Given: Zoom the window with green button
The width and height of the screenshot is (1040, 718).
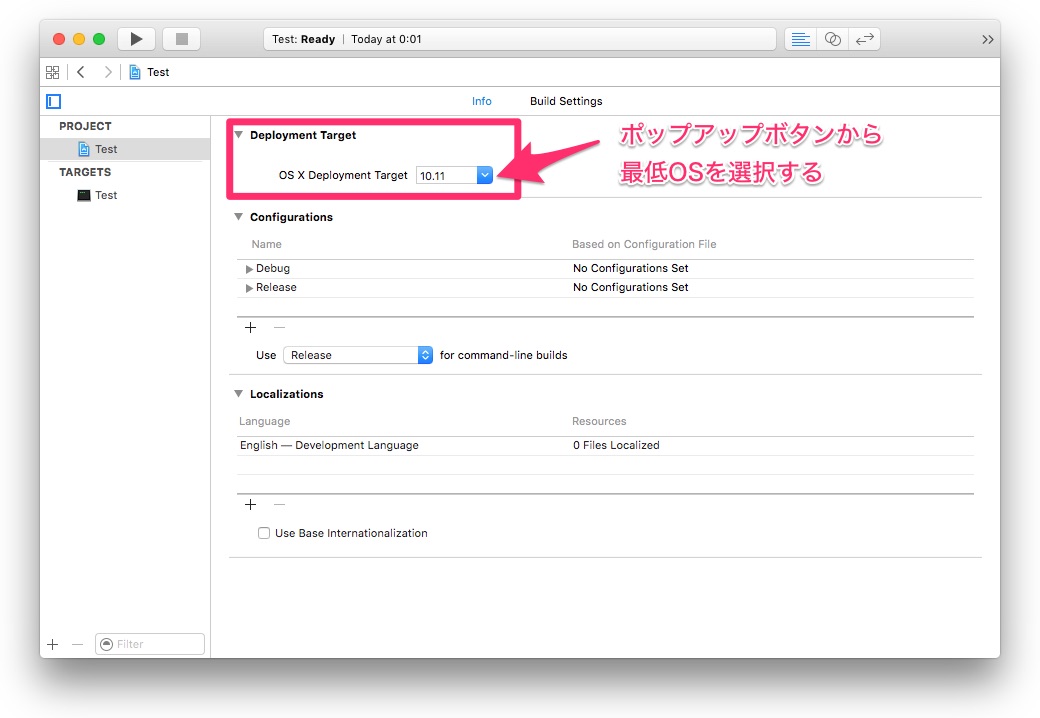Looking at the screenshot, I should tap(99, 39).
